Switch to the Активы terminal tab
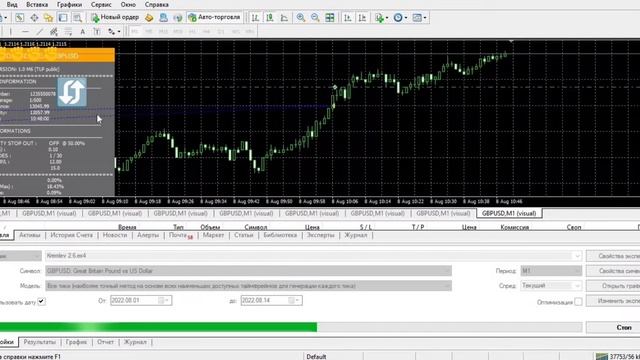 point(30,235)
